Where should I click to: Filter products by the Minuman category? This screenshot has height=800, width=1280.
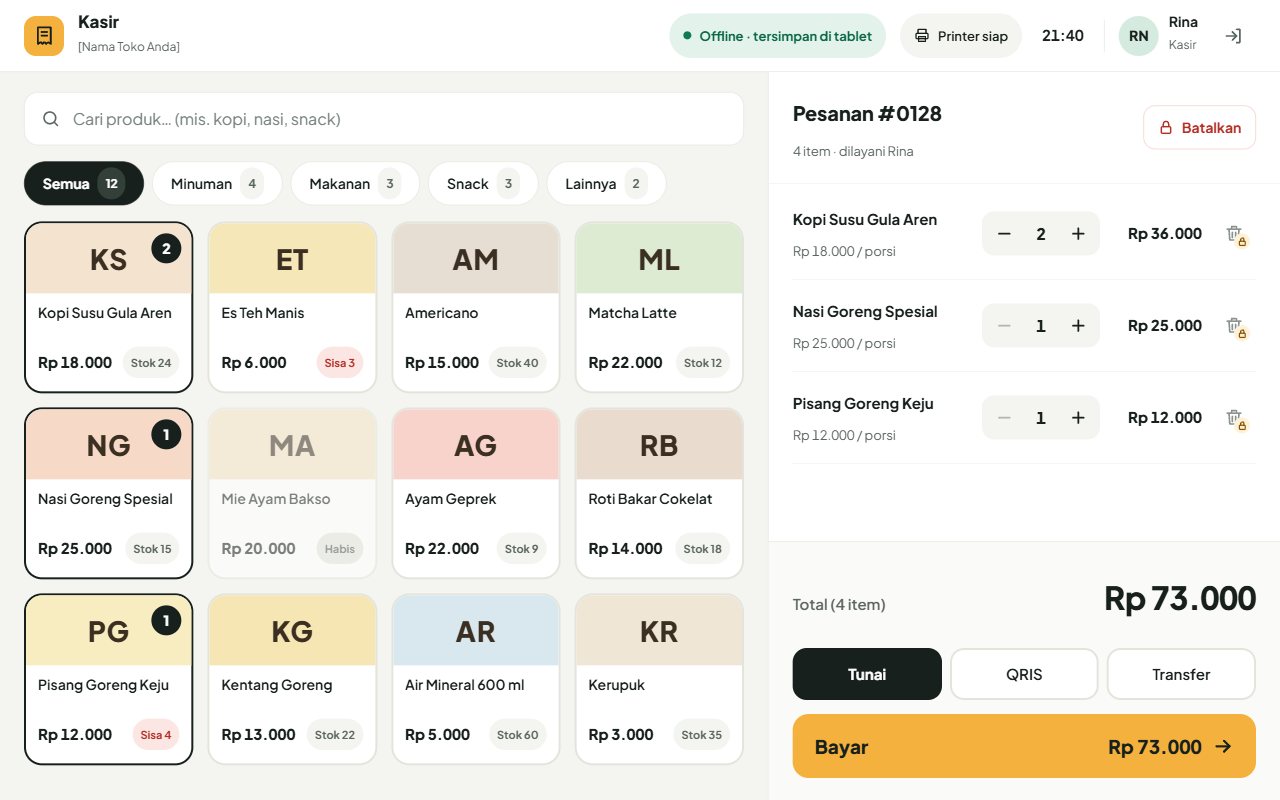pyautogui.click(x=217, y=184)
